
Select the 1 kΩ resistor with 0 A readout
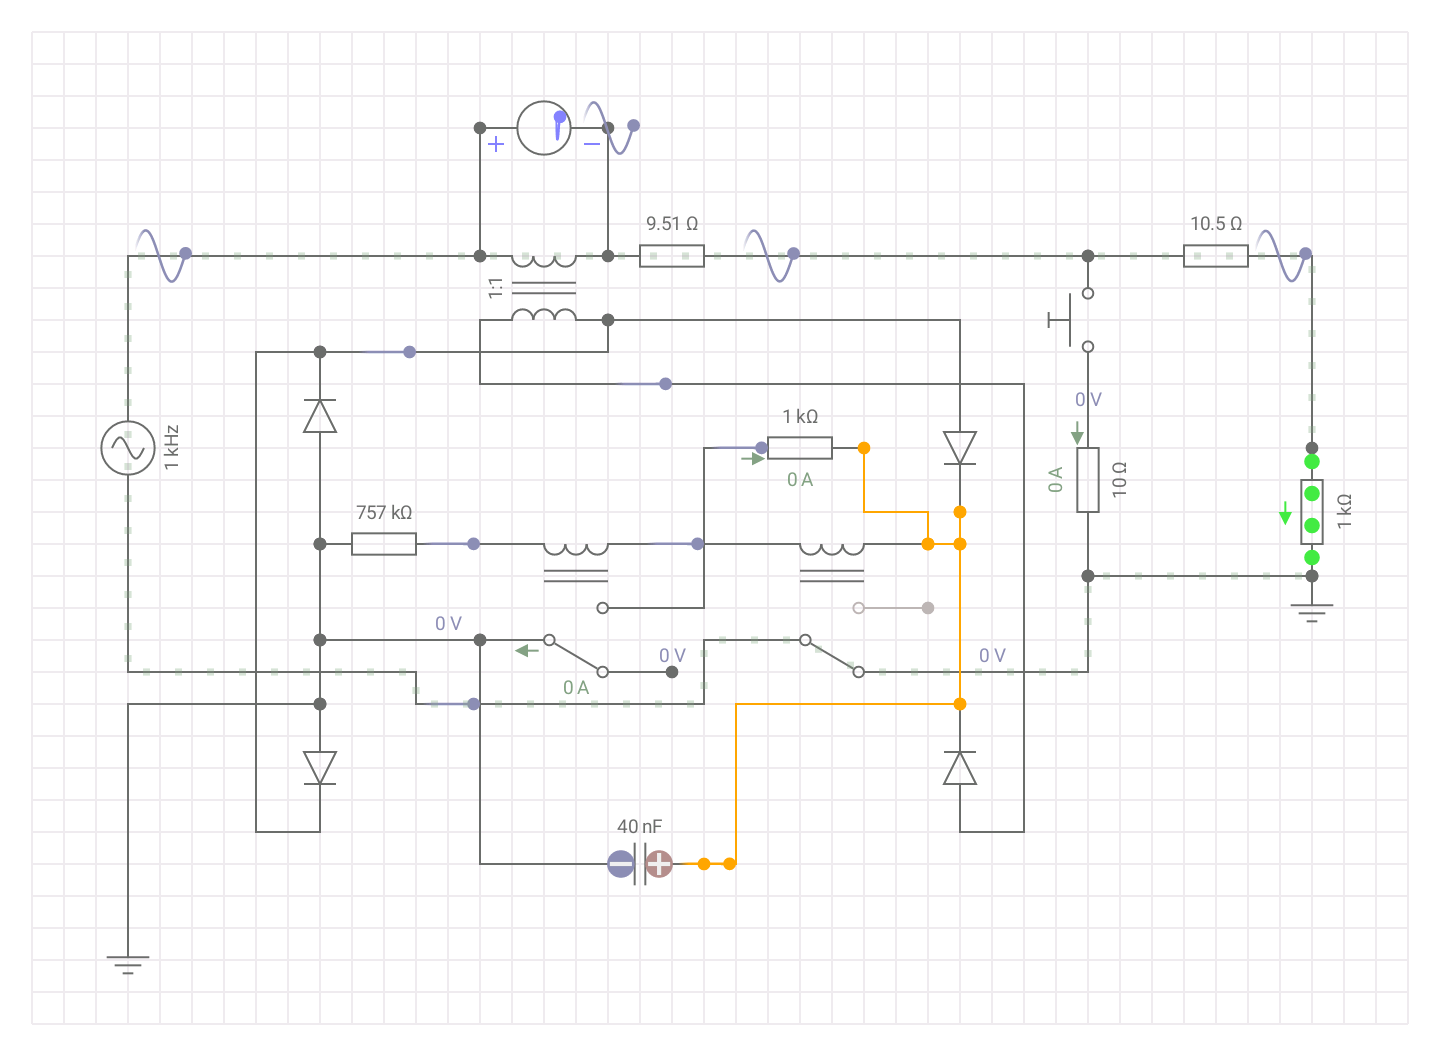pos(799,447)
